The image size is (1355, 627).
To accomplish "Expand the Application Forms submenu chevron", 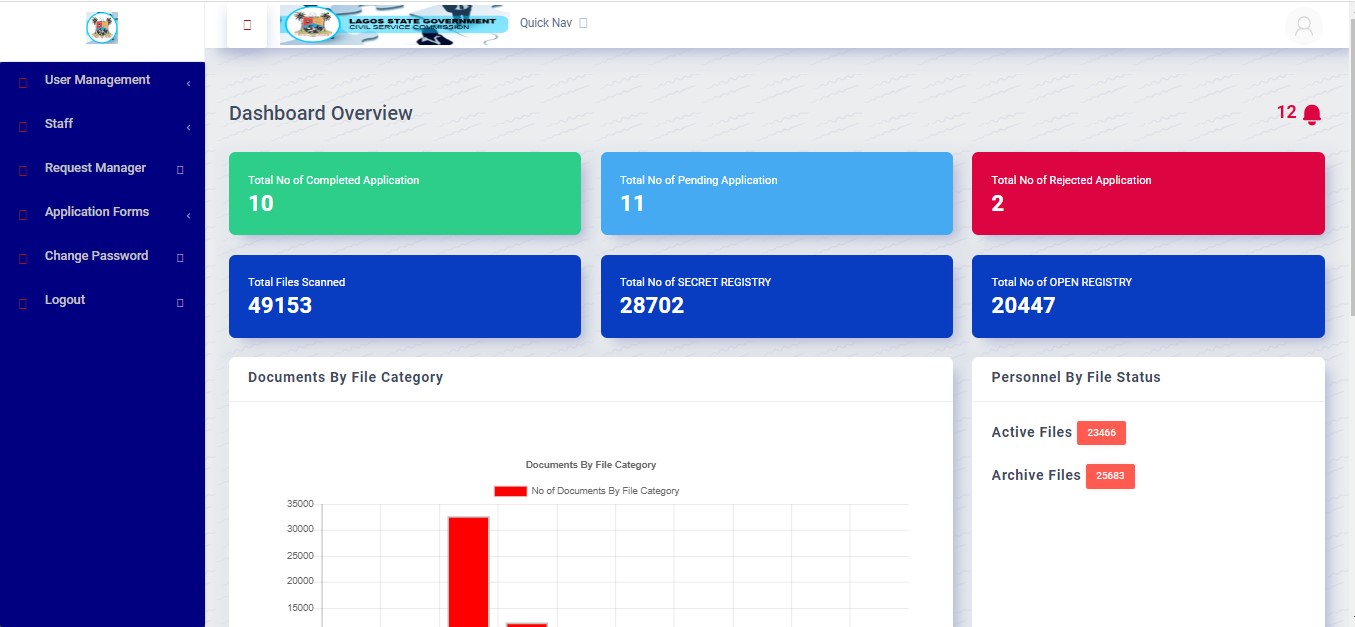I will point(188,216).
